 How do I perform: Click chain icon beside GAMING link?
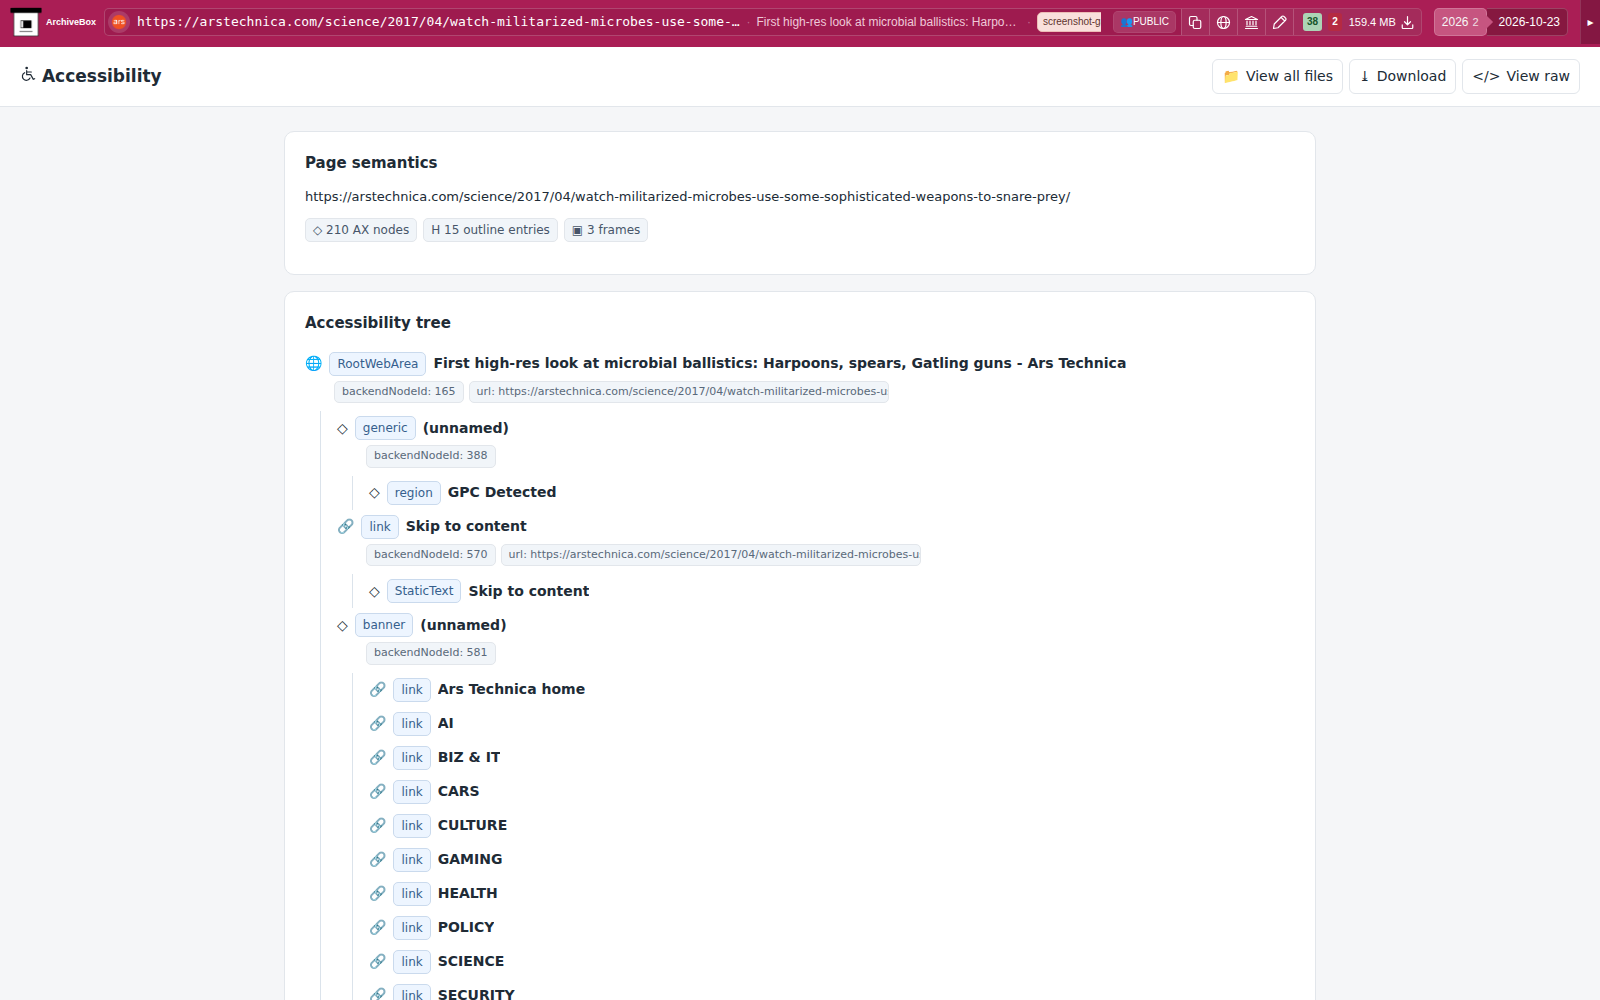pyautogui.click(x=377, y=859)
